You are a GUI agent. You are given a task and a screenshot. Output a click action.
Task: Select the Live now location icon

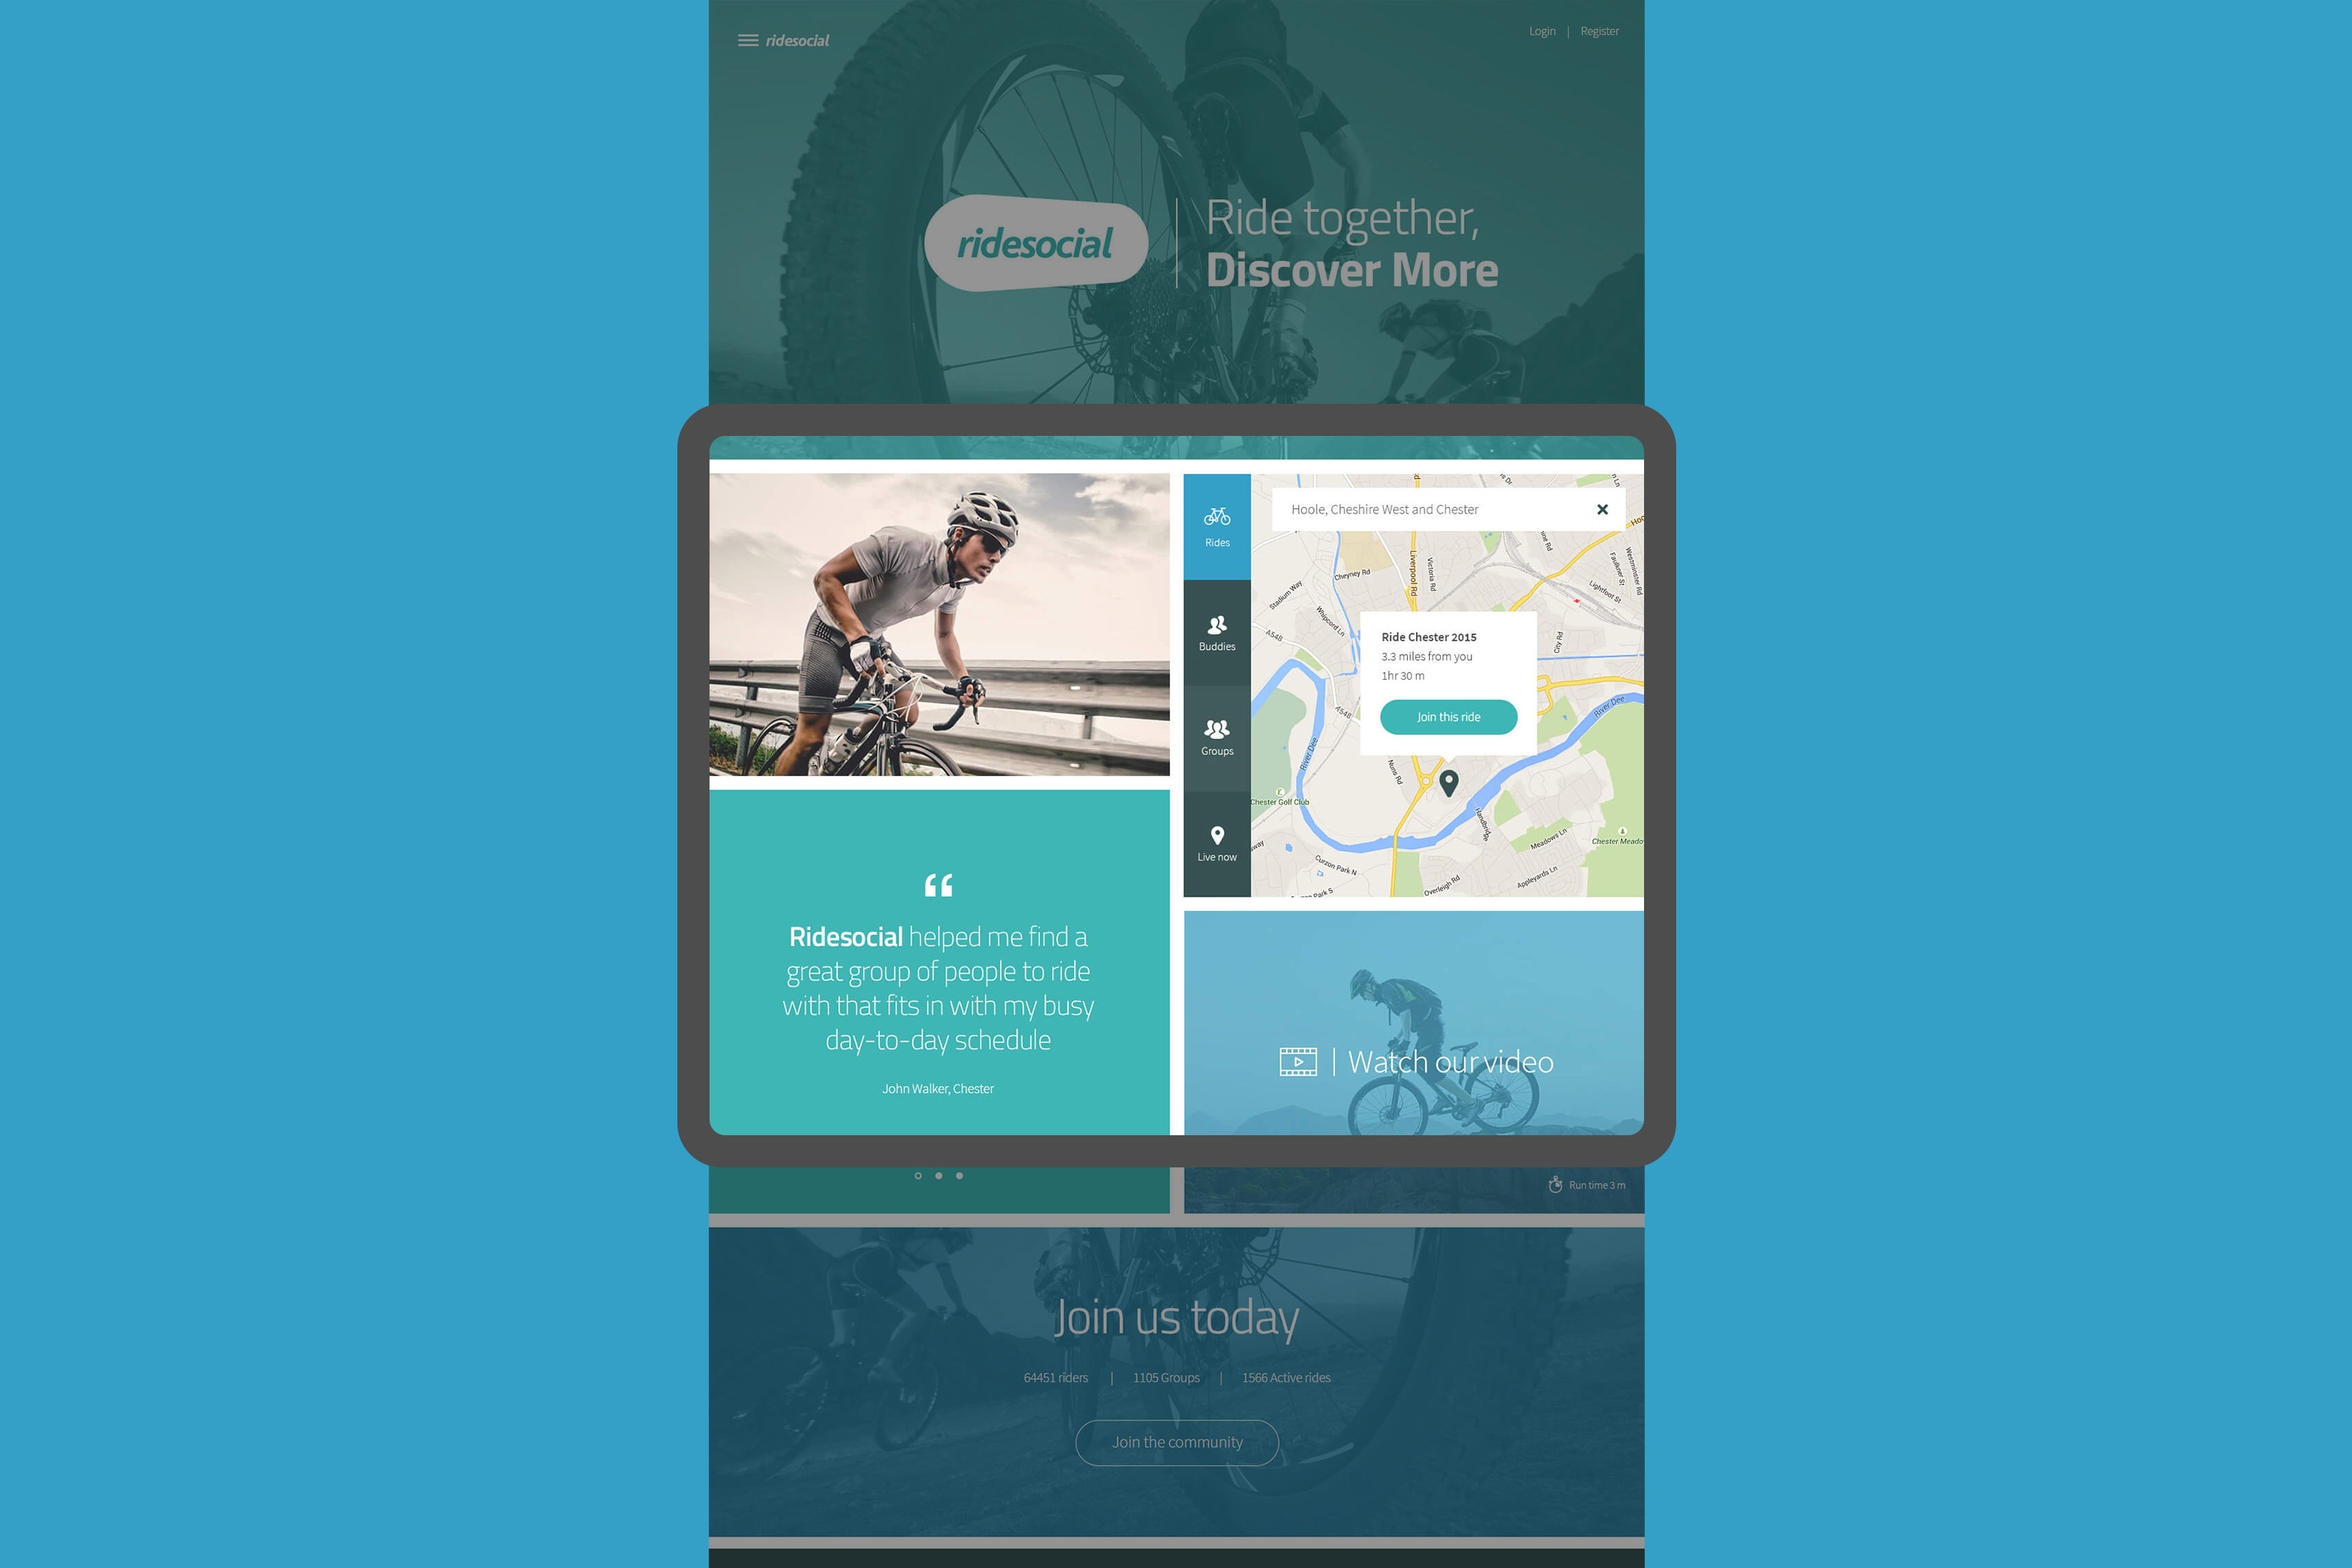pos(1218,833)
